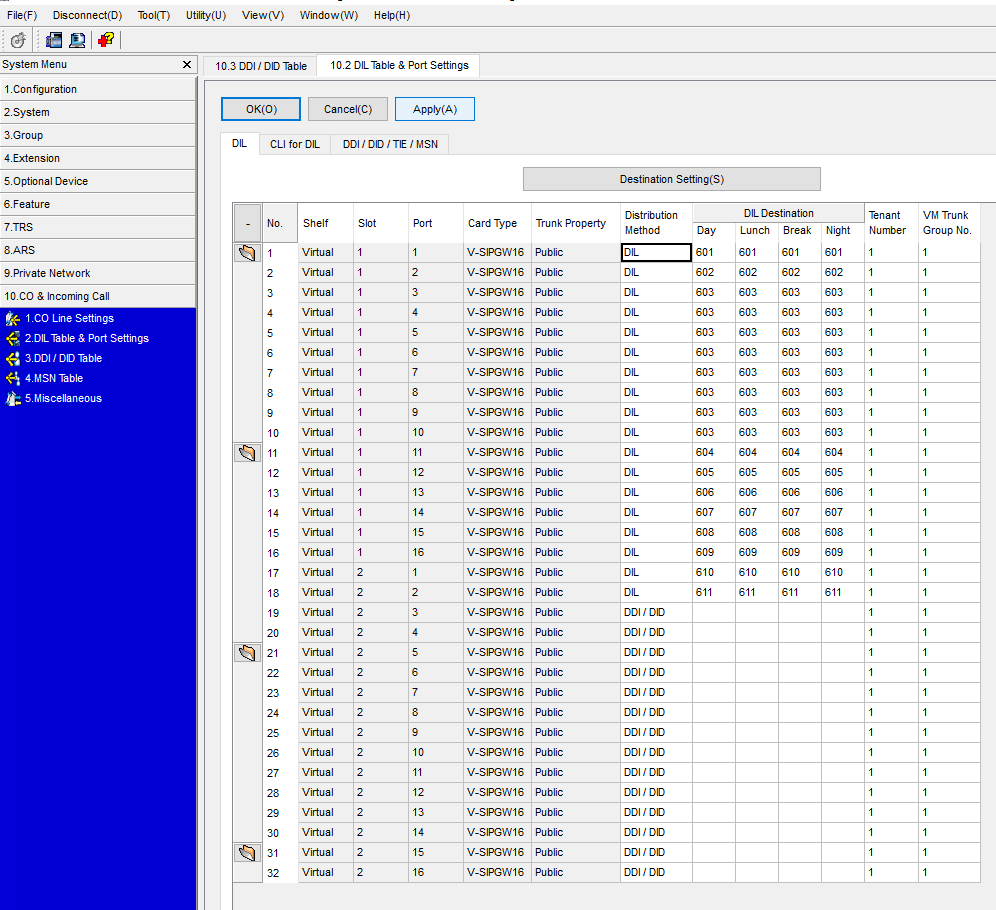Viewport: 996px width, 910px height.
Task: Click the OK(O) button
Action: pyautogui.click(x=261, y=109)
